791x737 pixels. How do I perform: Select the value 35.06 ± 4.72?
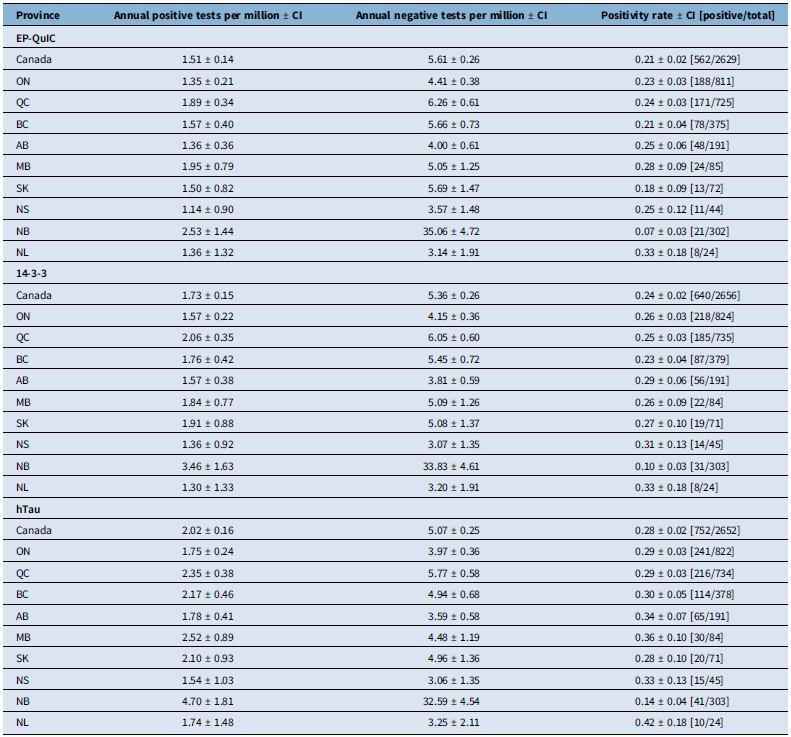453,228
